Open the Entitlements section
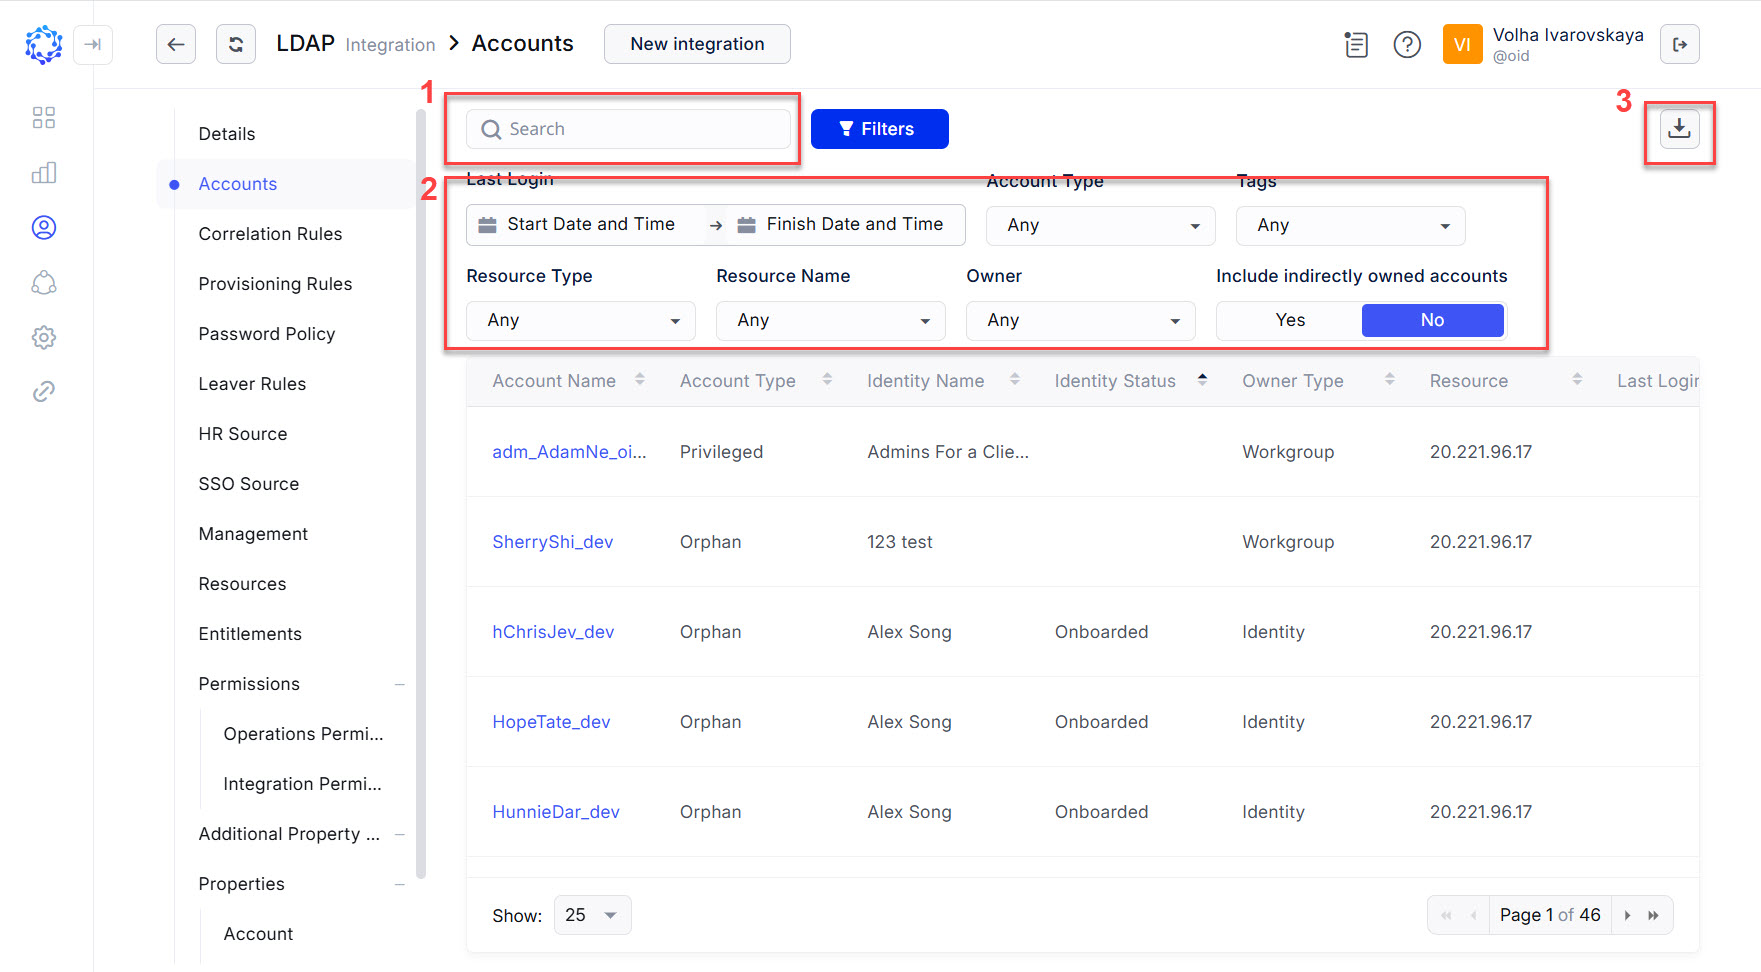The image size is (1761, 972). click(250, 633)
